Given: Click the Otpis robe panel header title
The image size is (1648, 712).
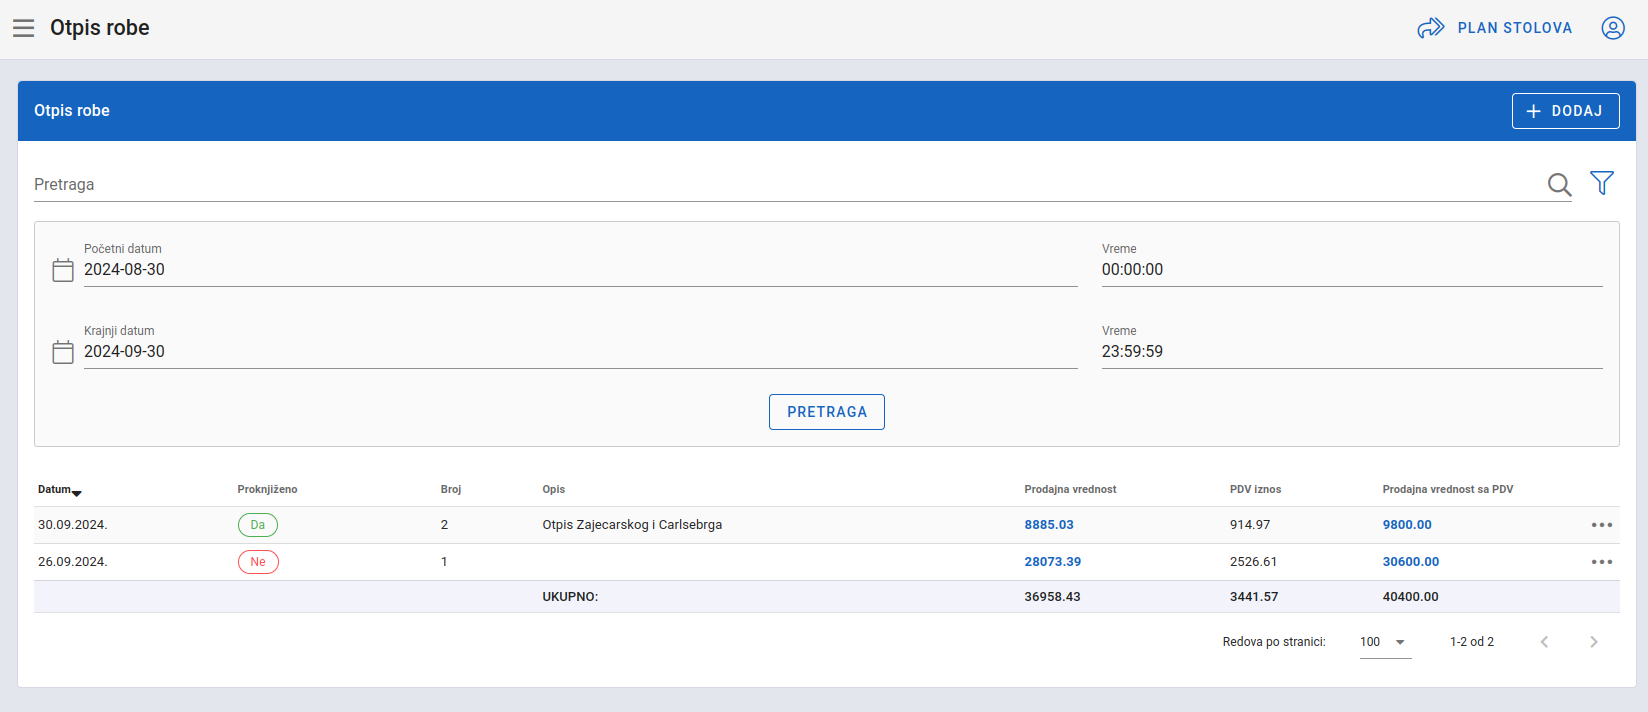Looking at the screenshot, I should coord(72,111).
